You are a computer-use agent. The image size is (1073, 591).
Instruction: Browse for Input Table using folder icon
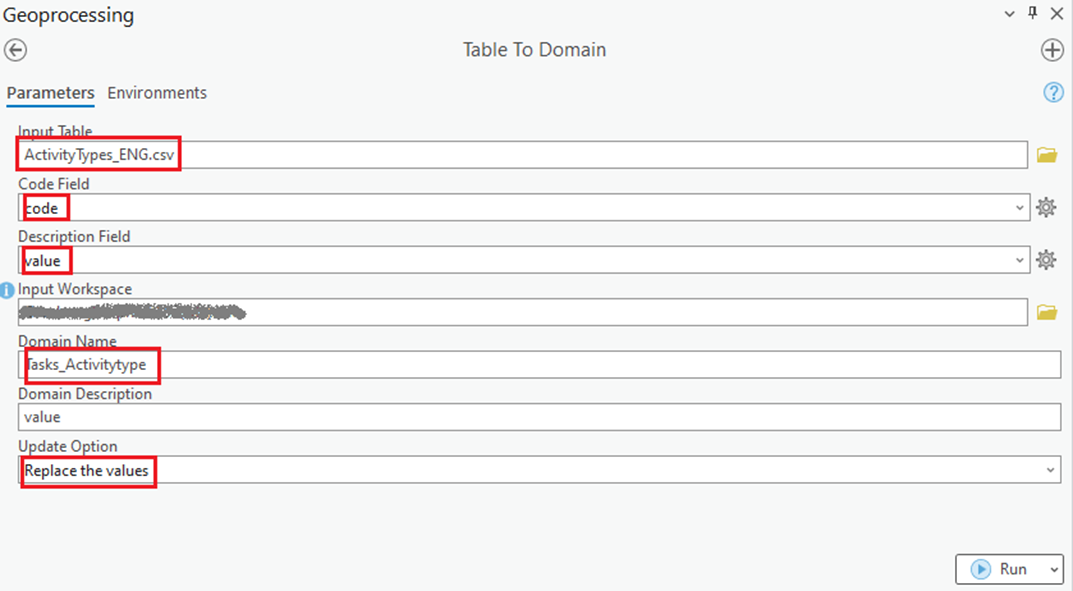pos(1046,155)
